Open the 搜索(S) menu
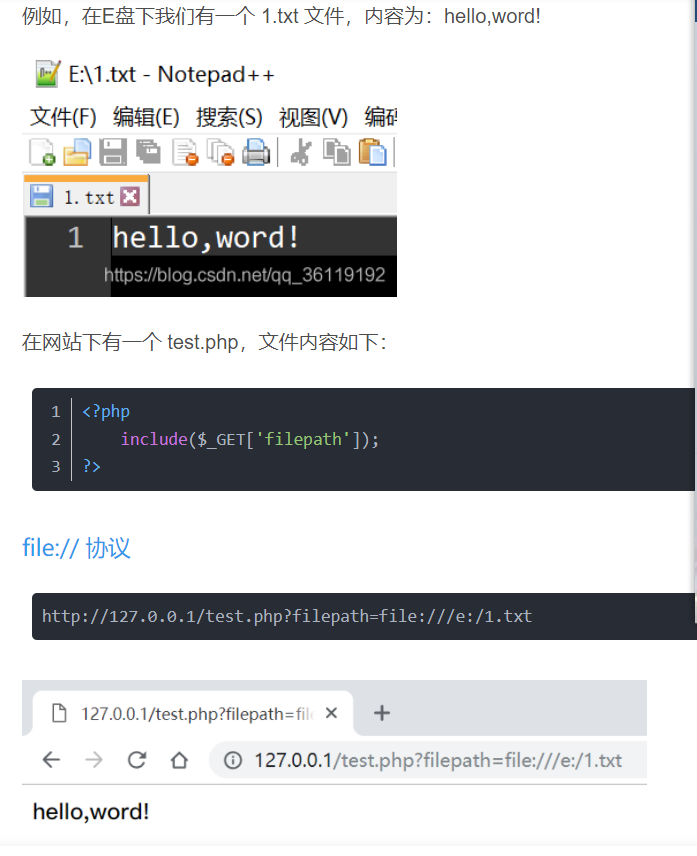The image size is (697, 856). tap(229, 117)
